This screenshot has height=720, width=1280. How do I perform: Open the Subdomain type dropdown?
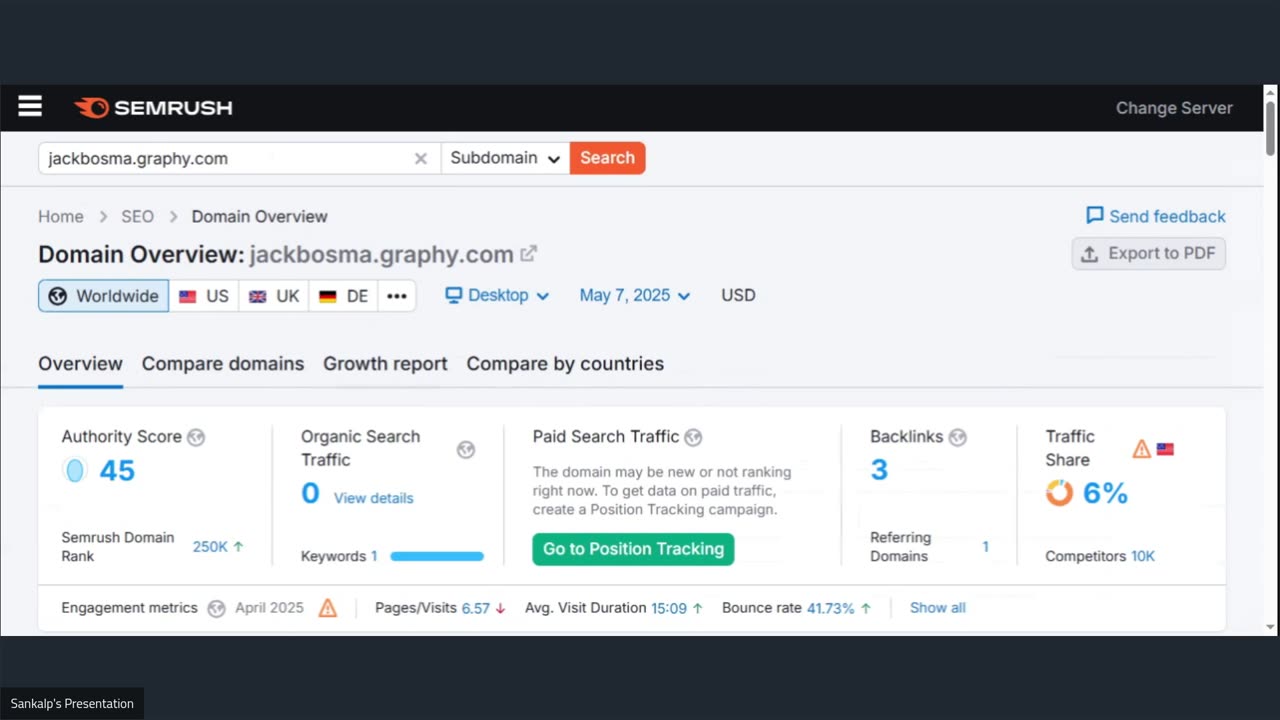pyautogui.click(x=505, y=158)
